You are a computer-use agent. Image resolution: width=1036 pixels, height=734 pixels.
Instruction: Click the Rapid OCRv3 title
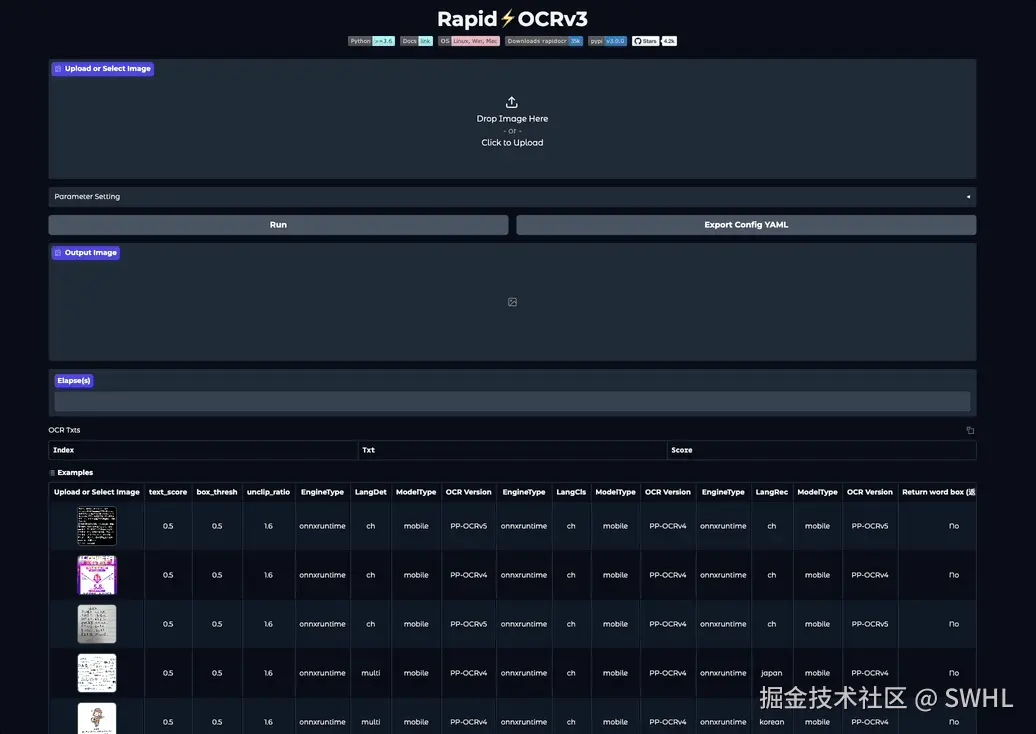(x=512, y=18)
